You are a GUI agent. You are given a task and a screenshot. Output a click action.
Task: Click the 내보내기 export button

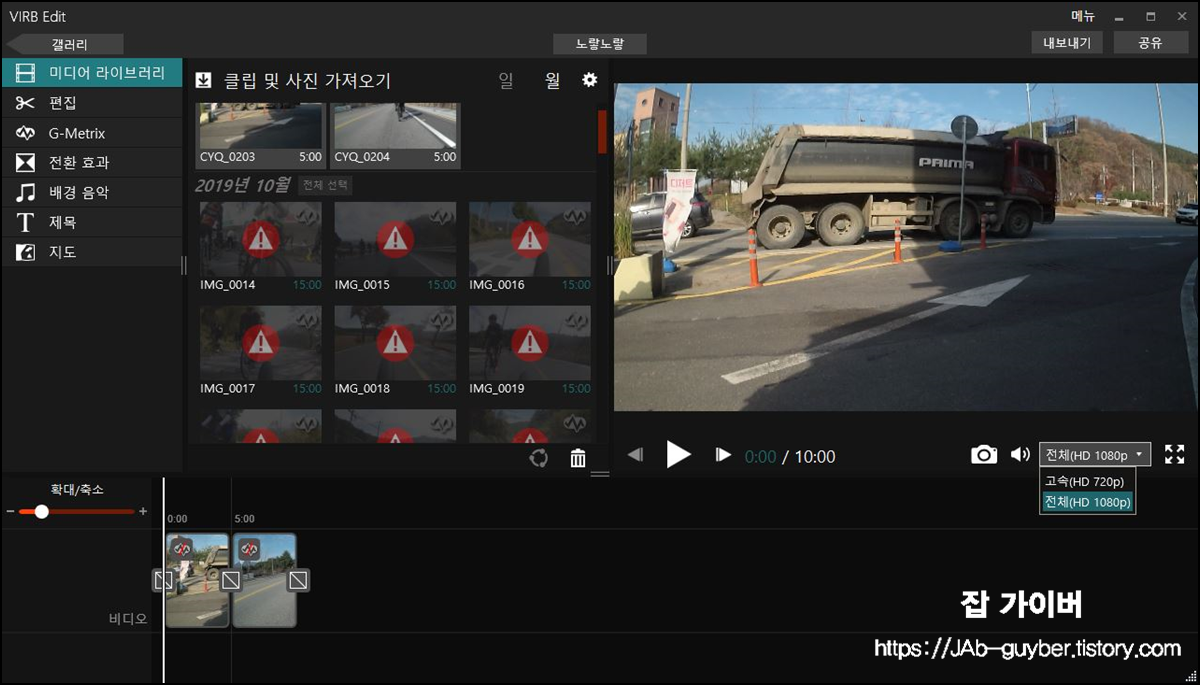pyautogui.click(x=1067, y=43)
